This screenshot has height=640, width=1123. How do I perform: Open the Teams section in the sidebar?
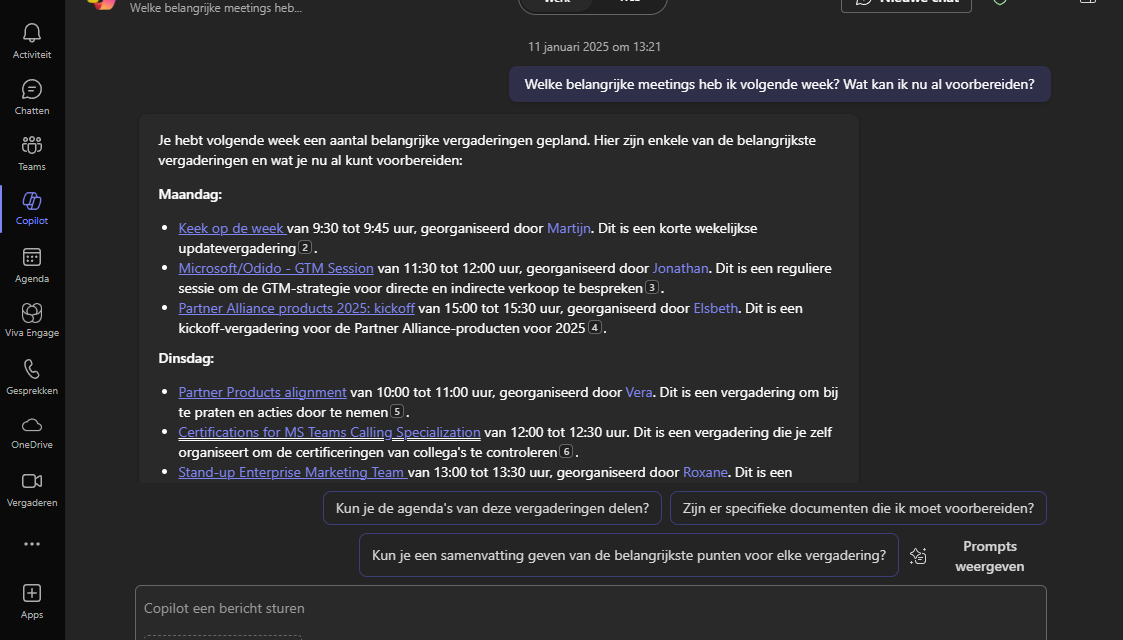[32, 153]
